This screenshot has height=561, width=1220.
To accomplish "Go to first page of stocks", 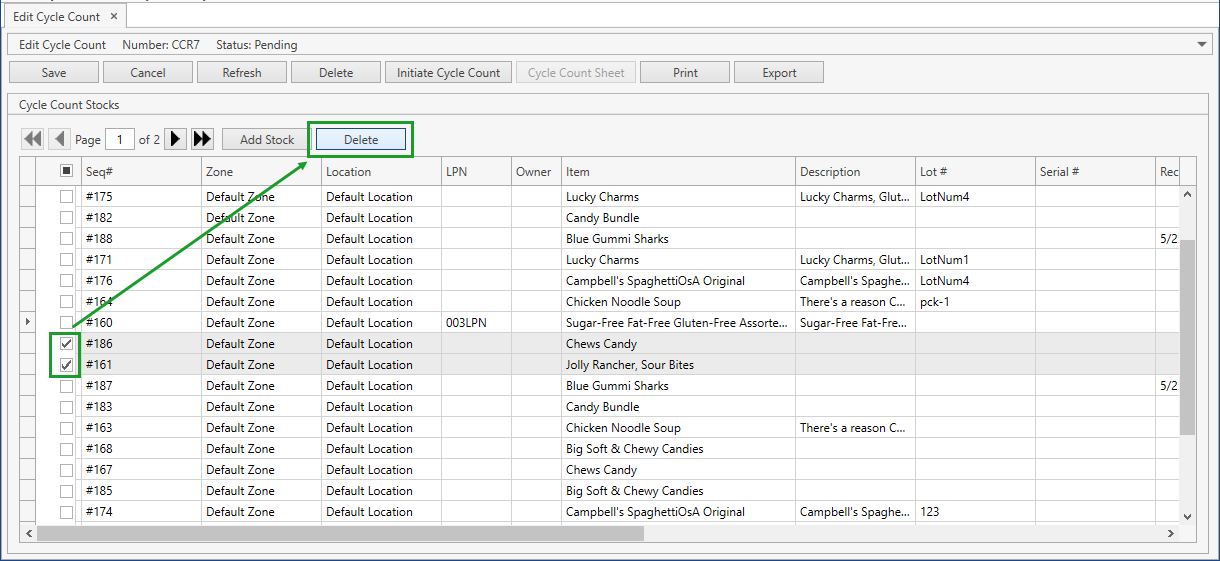I will click(32, 139).
